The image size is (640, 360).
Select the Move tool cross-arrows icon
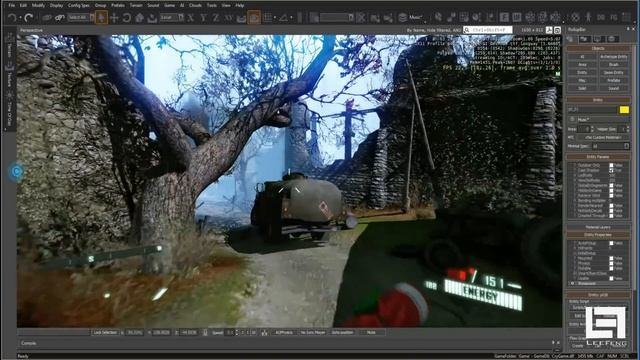click(x=114, y=18)
